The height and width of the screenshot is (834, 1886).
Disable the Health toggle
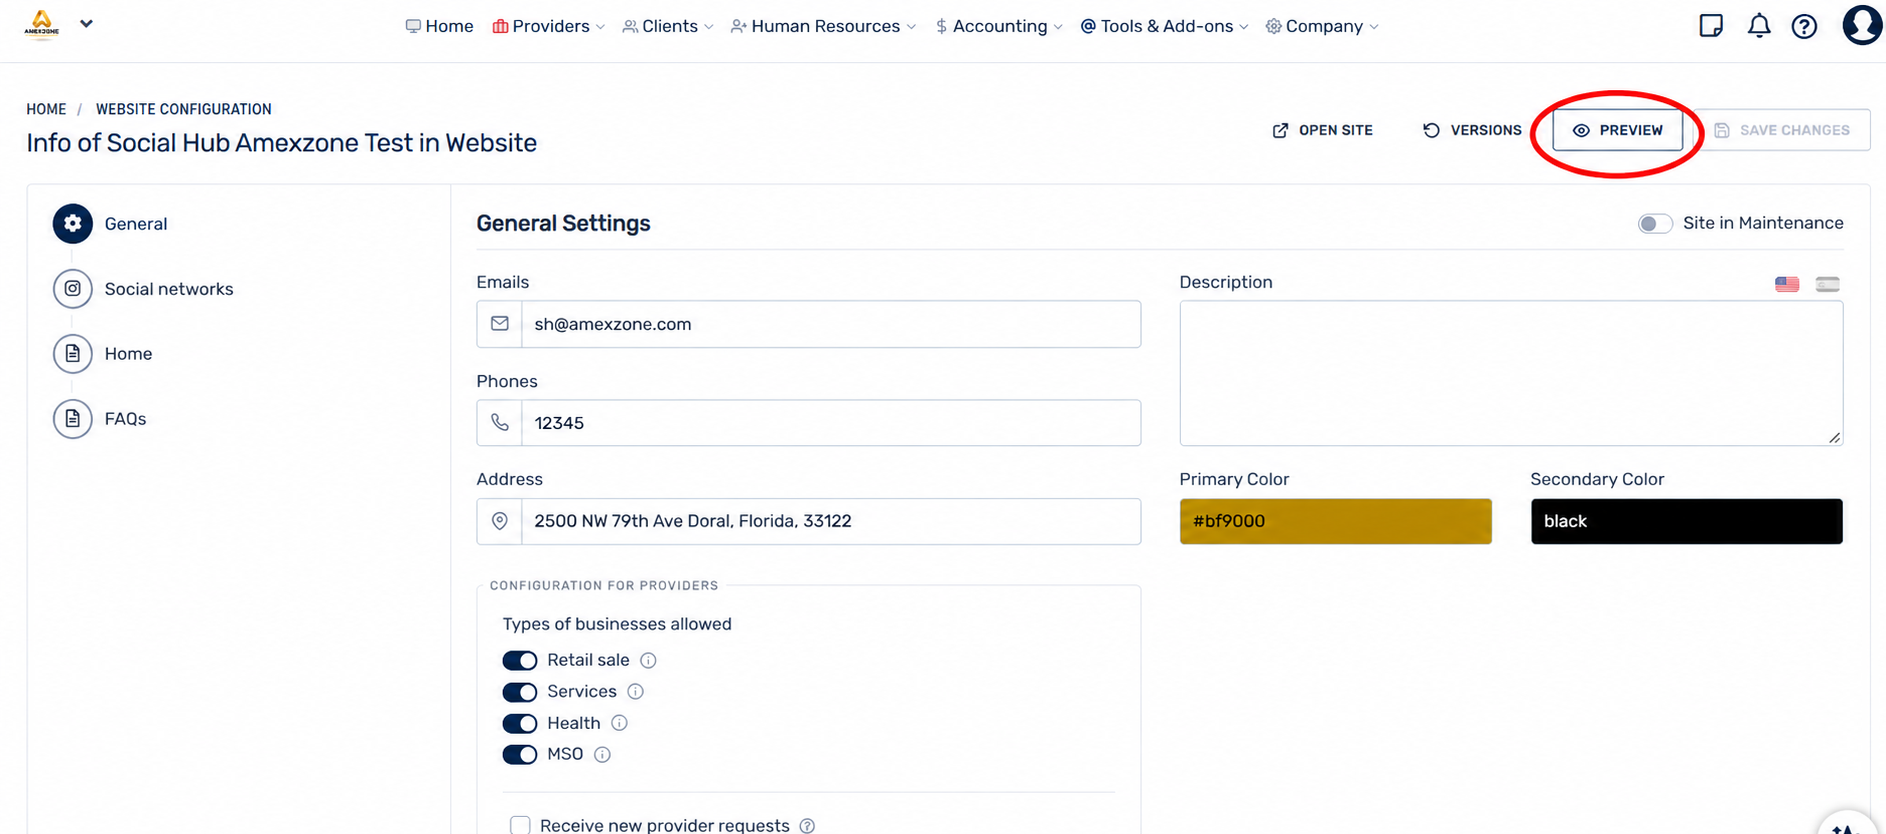(x=520, y=723)
